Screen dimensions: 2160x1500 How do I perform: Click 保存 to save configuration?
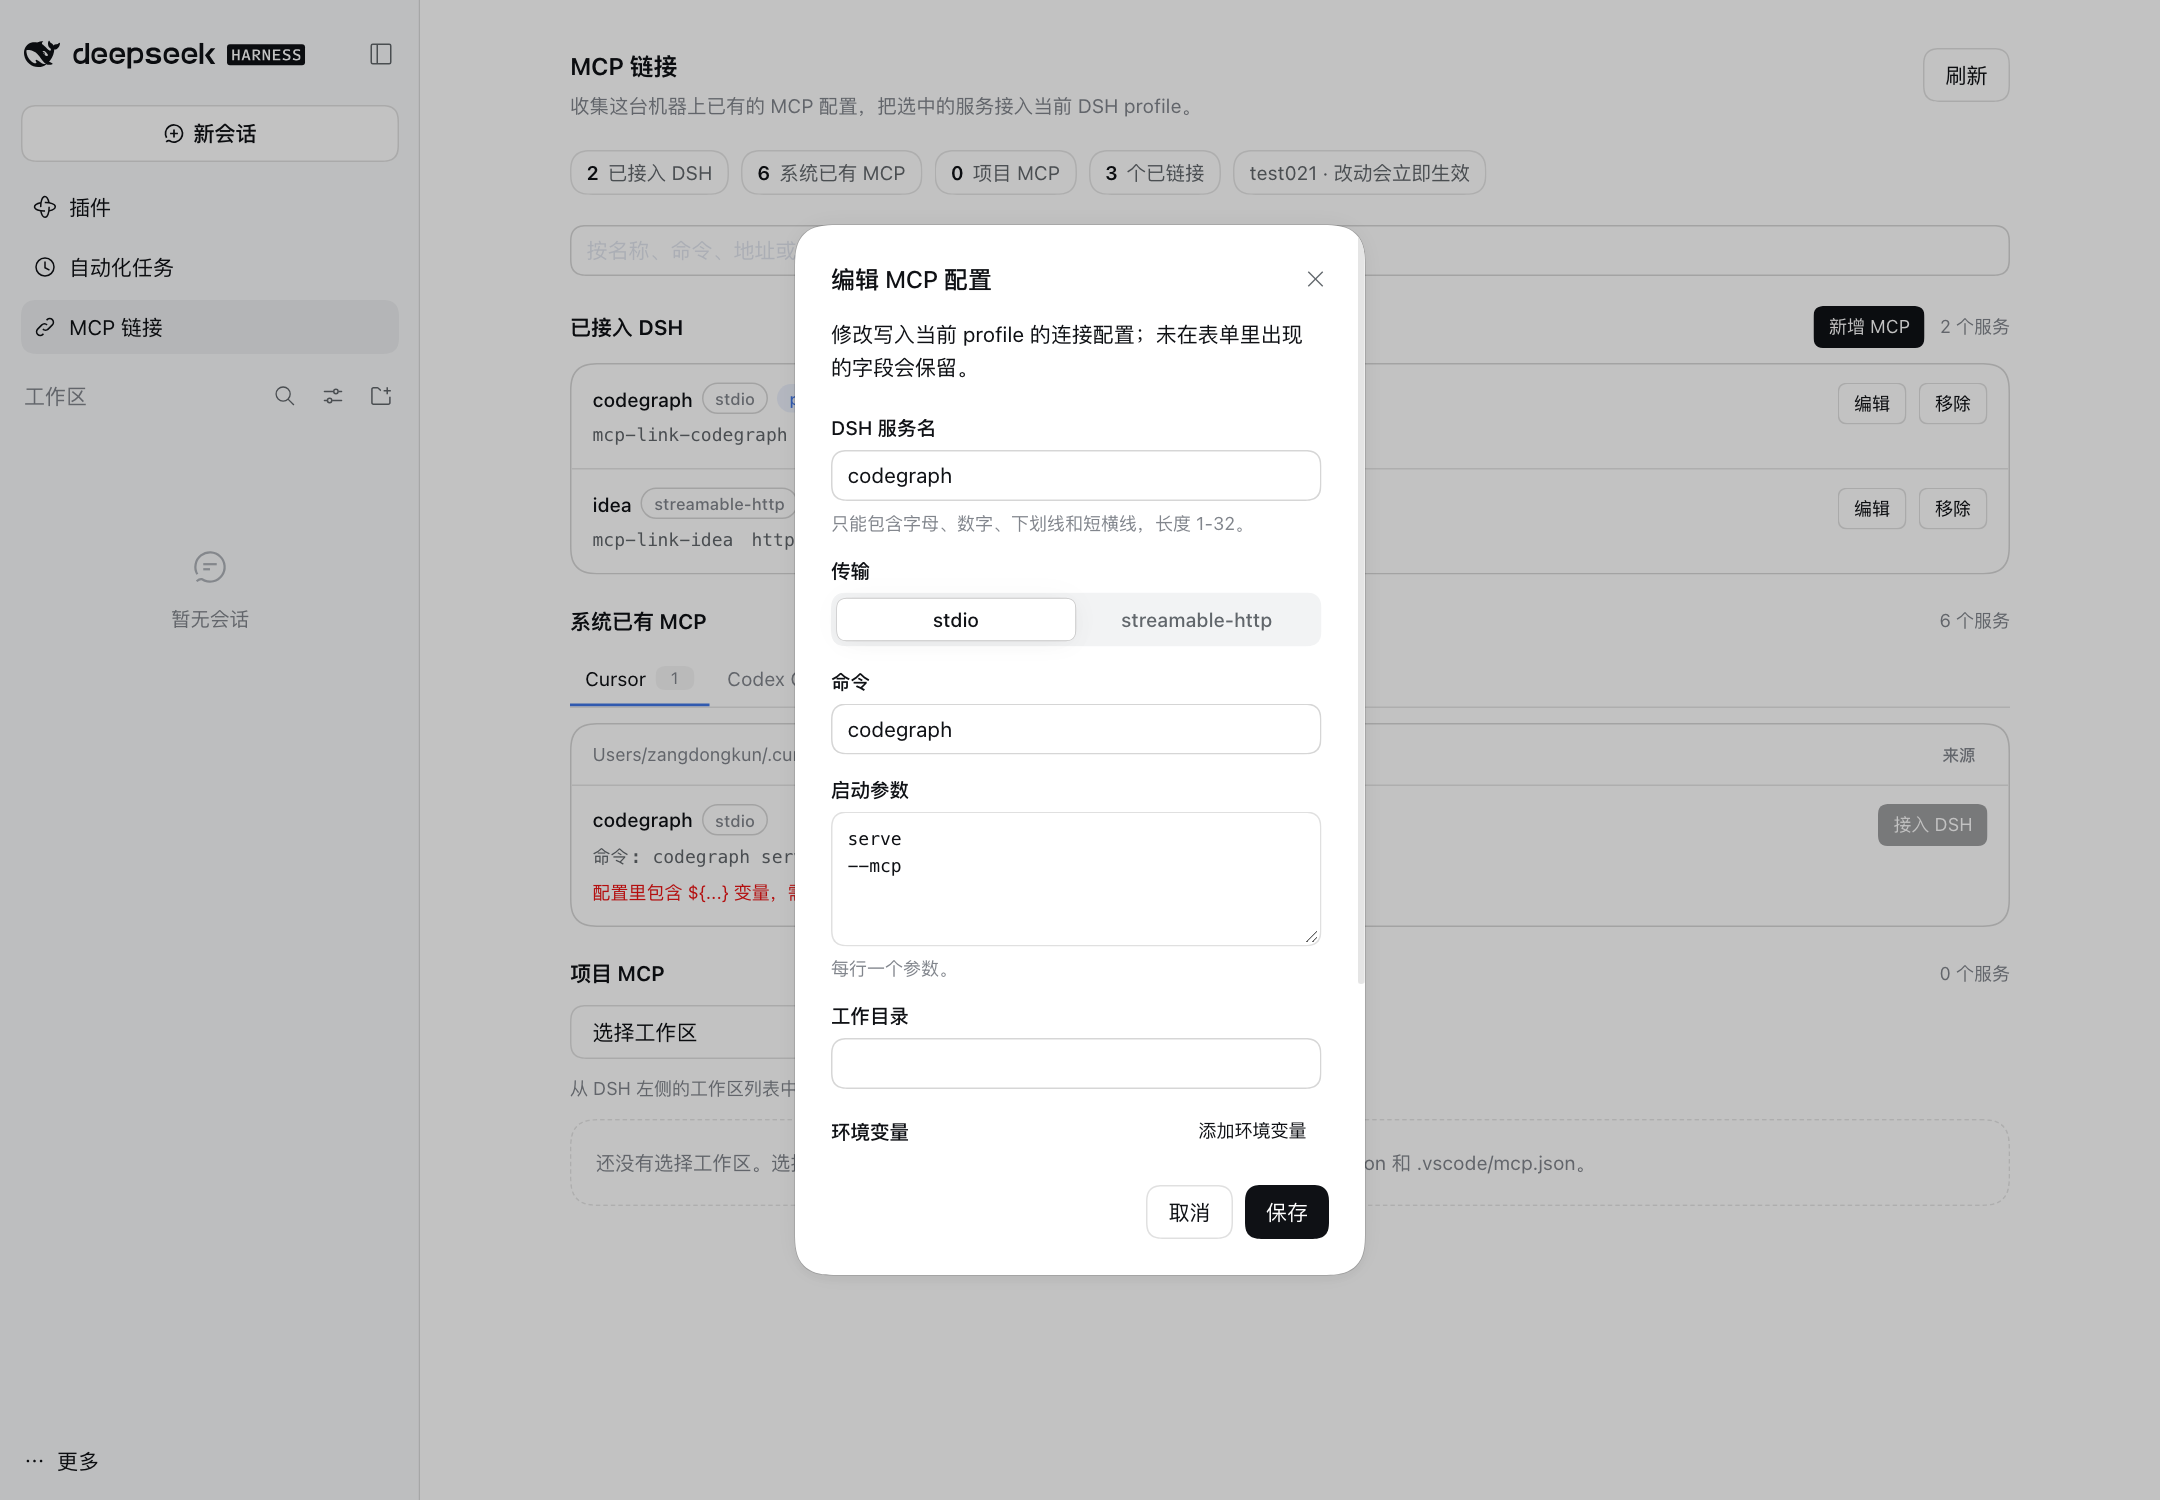coord(1286,1212)
